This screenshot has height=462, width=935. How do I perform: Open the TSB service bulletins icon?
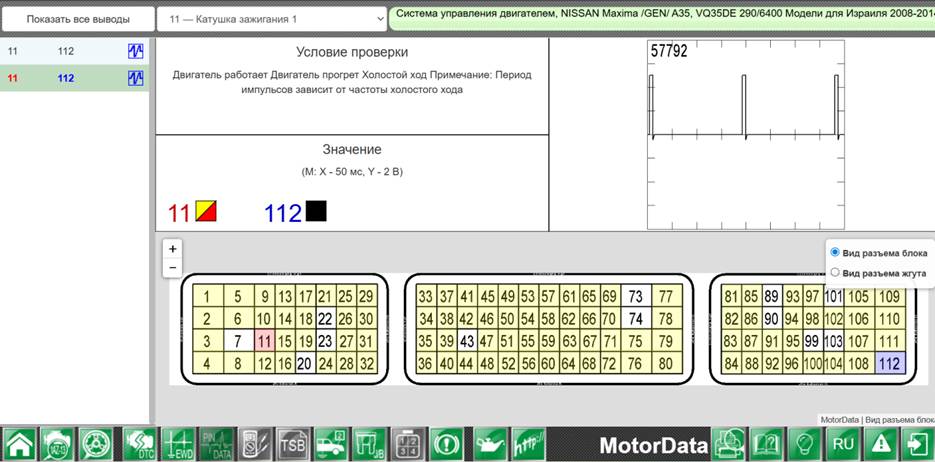[293, 444]
